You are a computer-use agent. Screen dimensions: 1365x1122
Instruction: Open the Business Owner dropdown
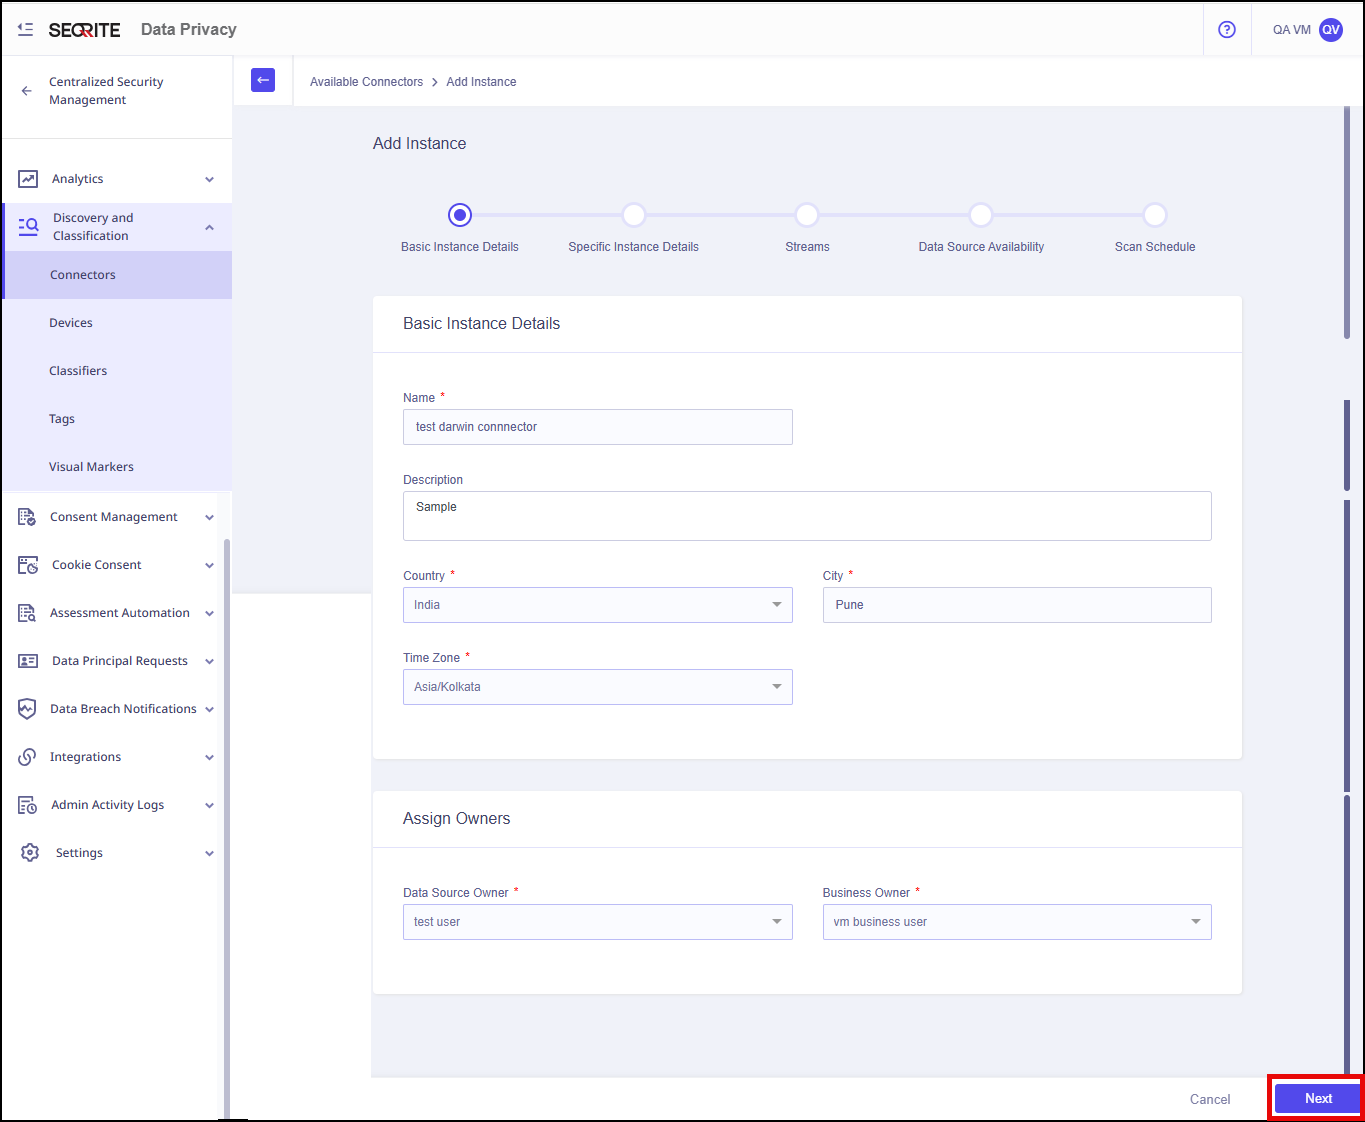click(x=1016, y=922)
